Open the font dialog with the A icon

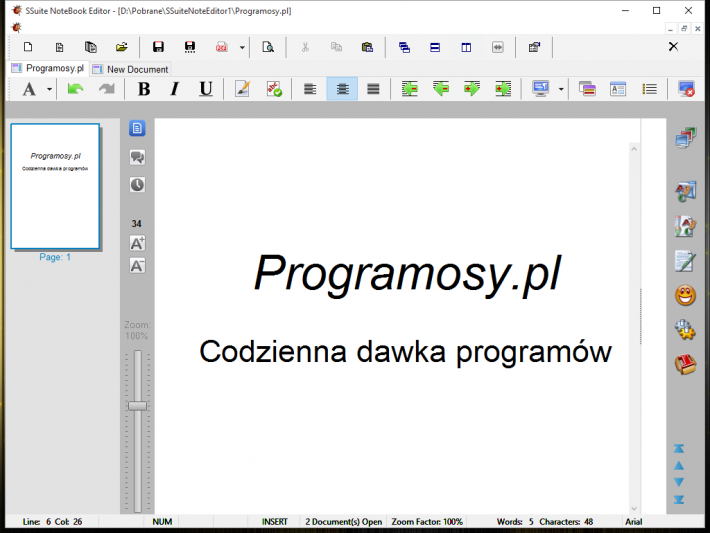[x=29, y=89]
